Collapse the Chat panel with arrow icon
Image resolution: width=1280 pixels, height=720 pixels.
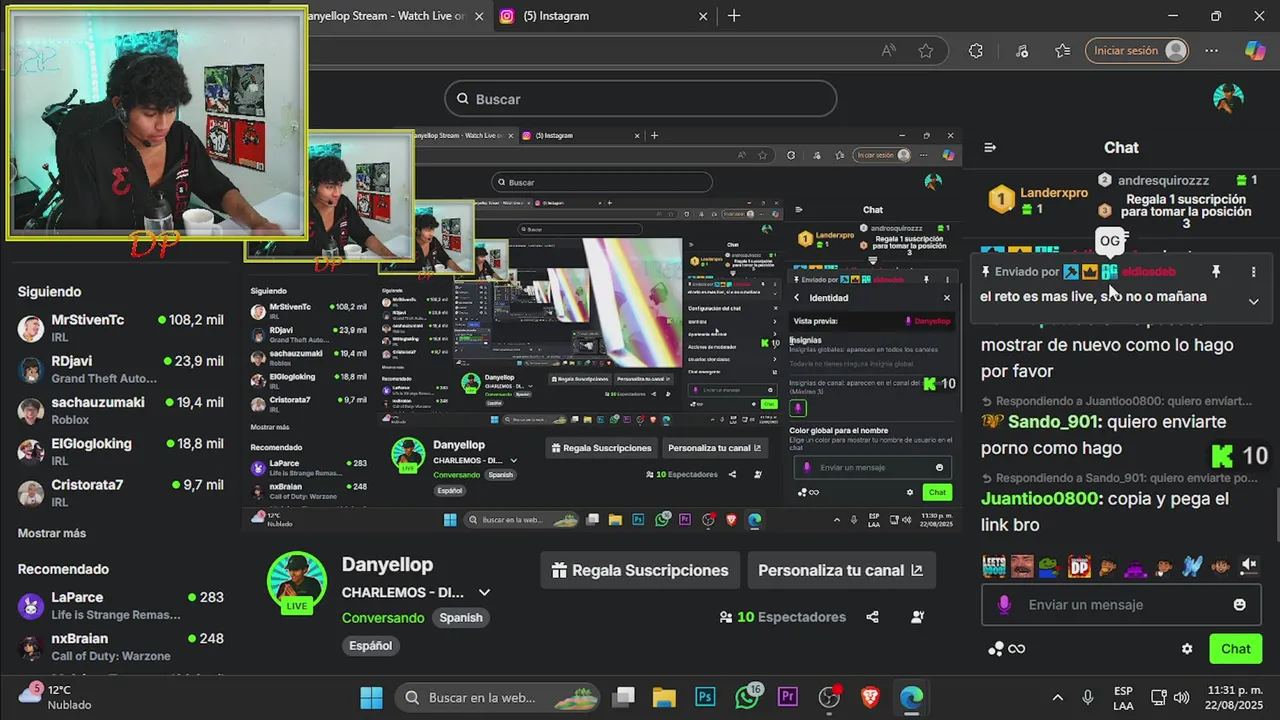tap(990, 147)
